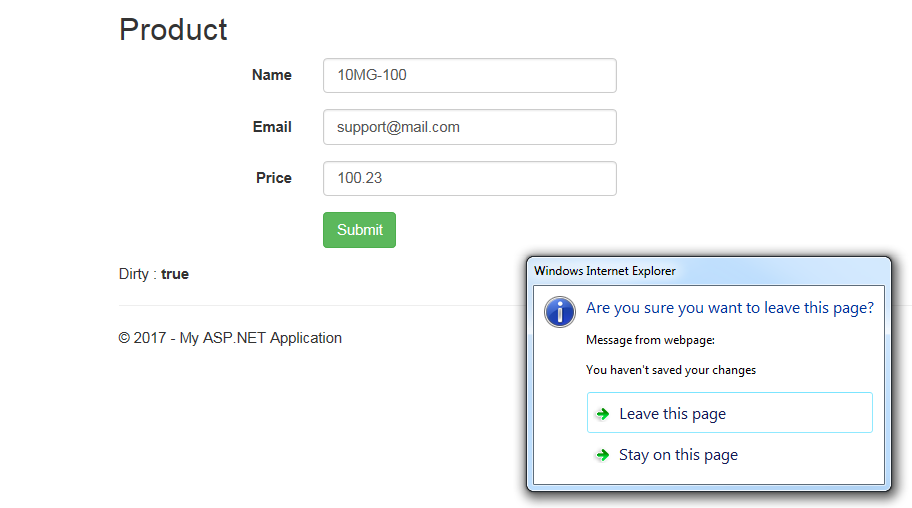
Task: Click the 'Are you sure you want to leave' heading
Action: point(729,308)
